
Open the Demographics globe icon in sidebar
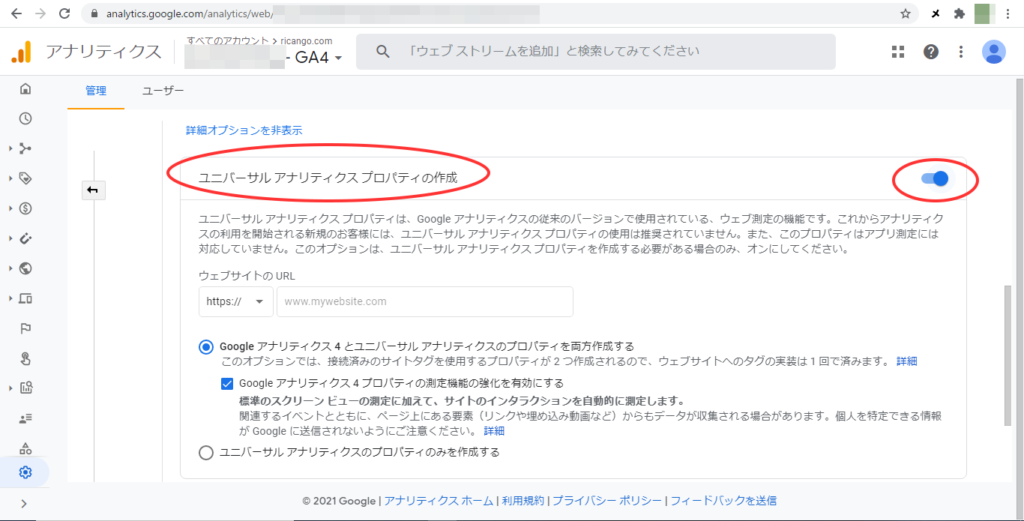[x=25, y=268]
